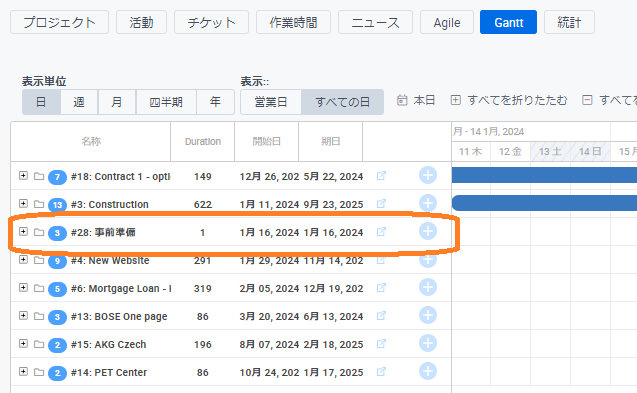
Task: Click plus add button in #15 AKG Czech row
Action: click(x=428, y=343)
